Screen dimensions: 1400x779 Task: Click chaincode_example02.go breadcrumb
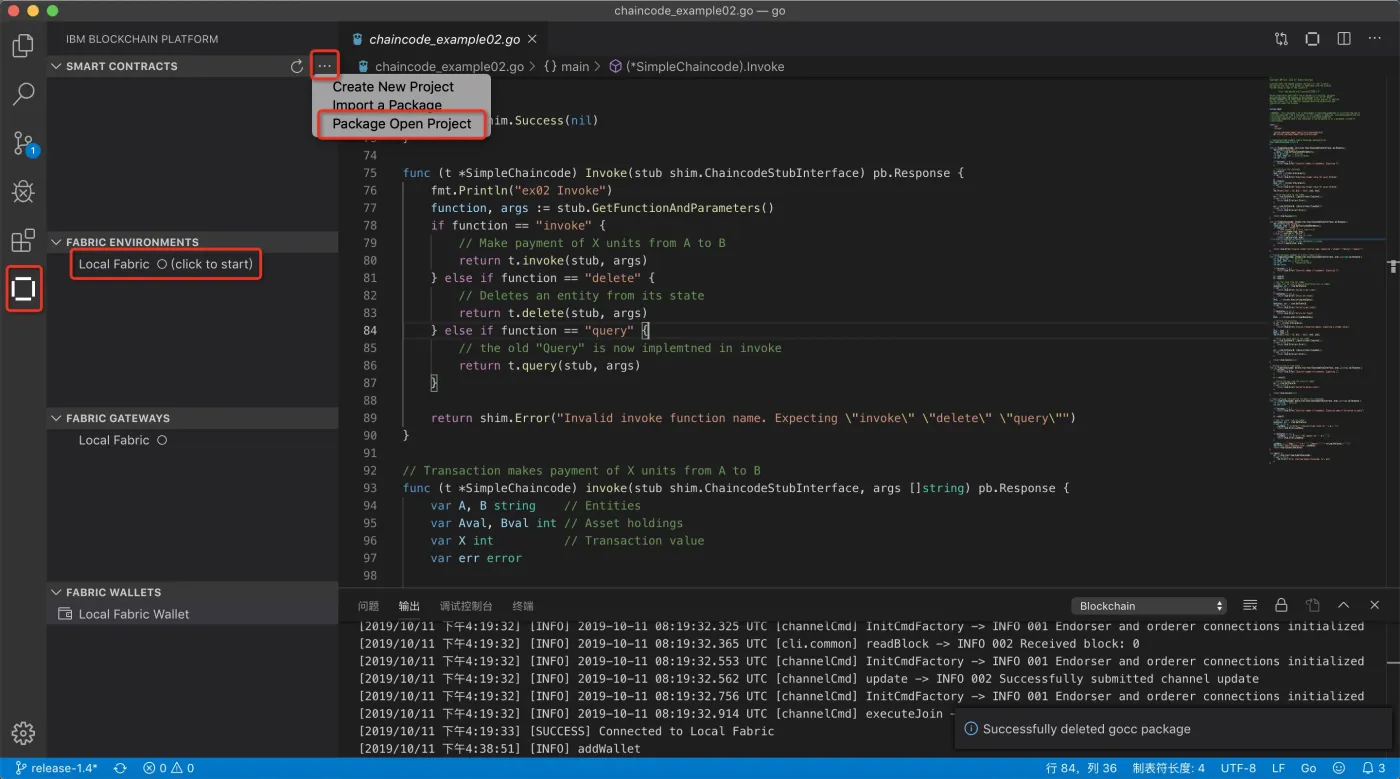pos(440,66)
